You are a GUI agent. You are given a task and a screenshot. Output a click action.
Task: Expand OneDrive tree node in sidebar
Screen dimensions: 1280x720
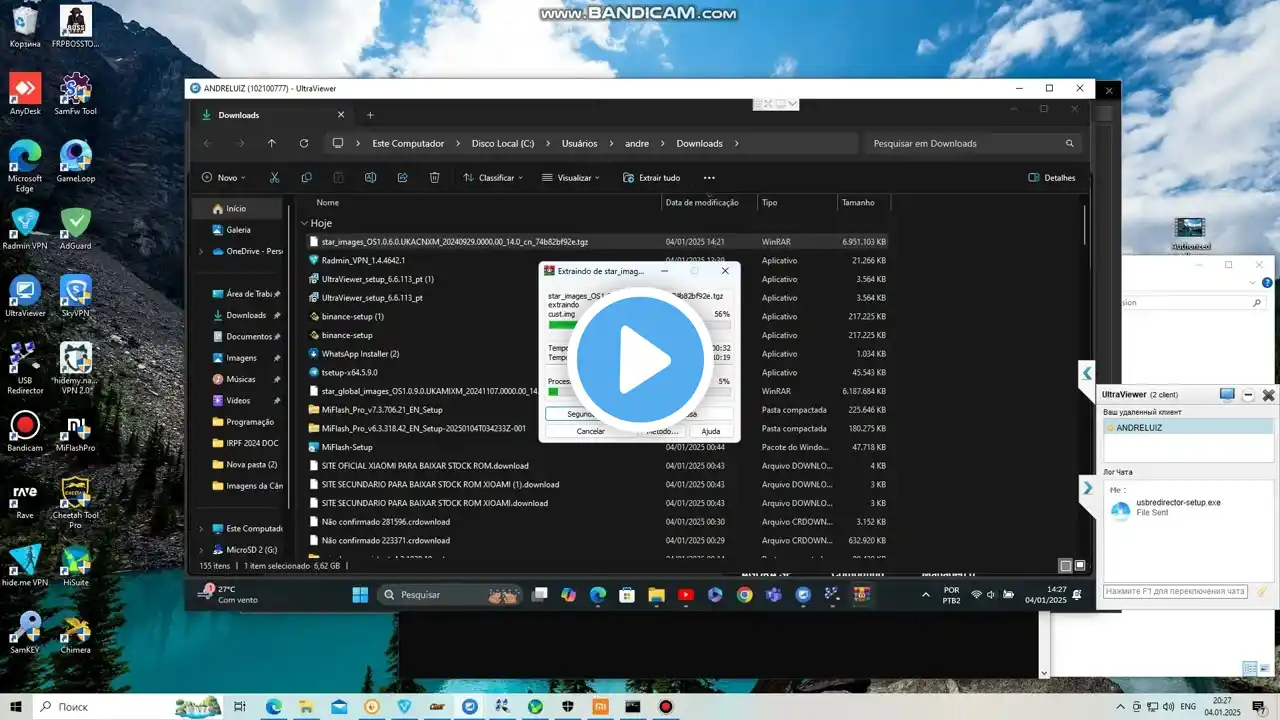(x=203, y=251)
